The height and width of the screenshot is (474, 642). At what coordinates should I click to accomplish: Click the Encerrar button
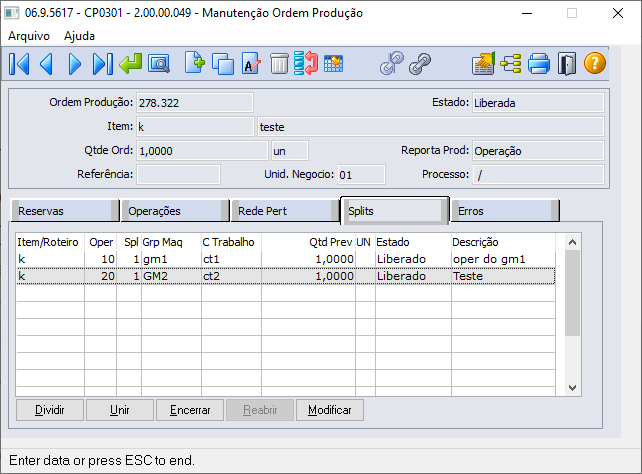pos(190,410)
